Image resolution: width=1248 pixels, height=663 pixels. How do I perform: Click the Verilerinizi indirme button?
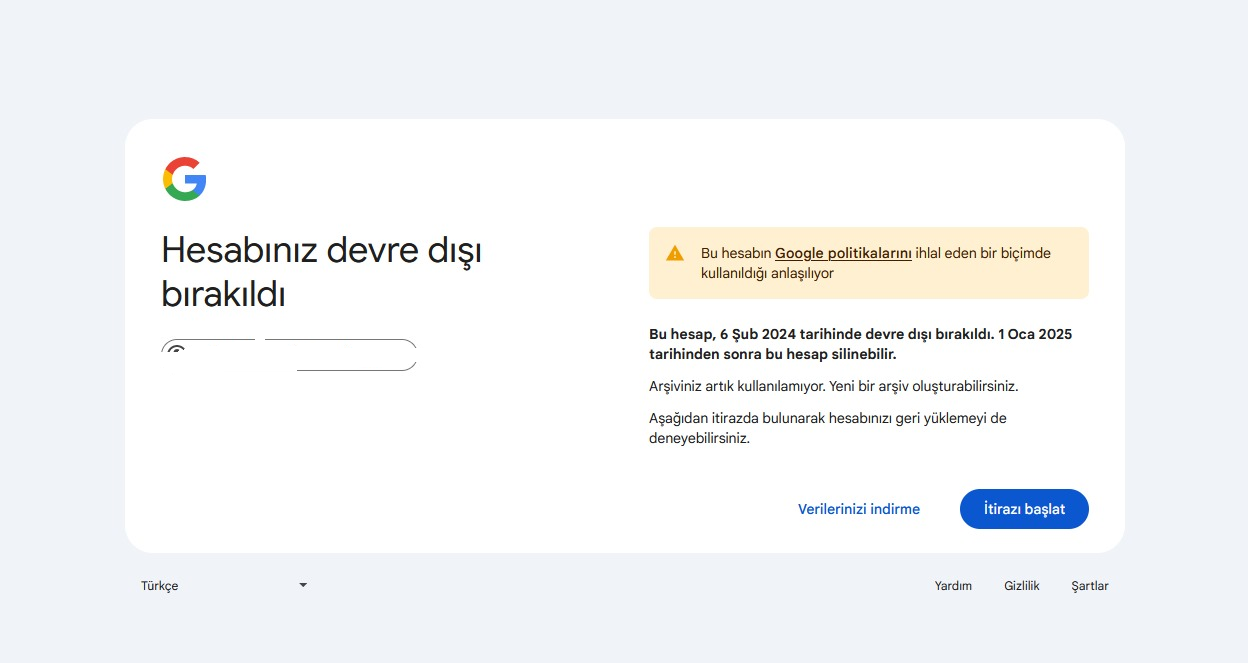tap(859, 509)
